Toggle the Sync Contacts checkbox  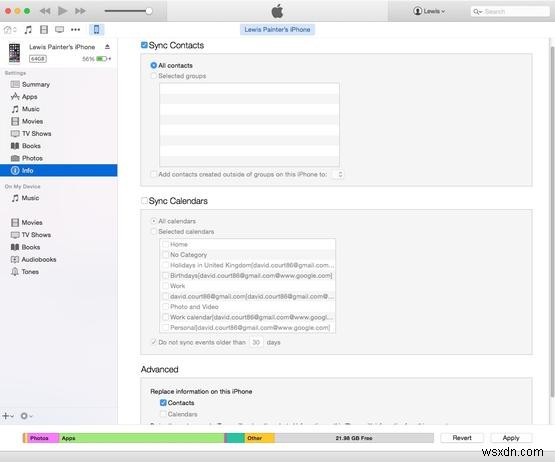(144, 45)
